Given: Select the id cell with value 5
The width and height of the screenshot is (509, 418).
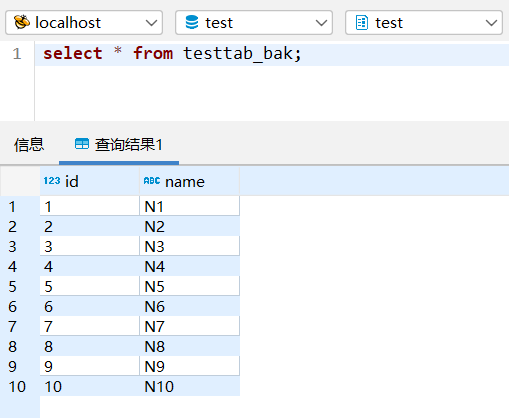Looking at the screenshot, I should [90, 286].
